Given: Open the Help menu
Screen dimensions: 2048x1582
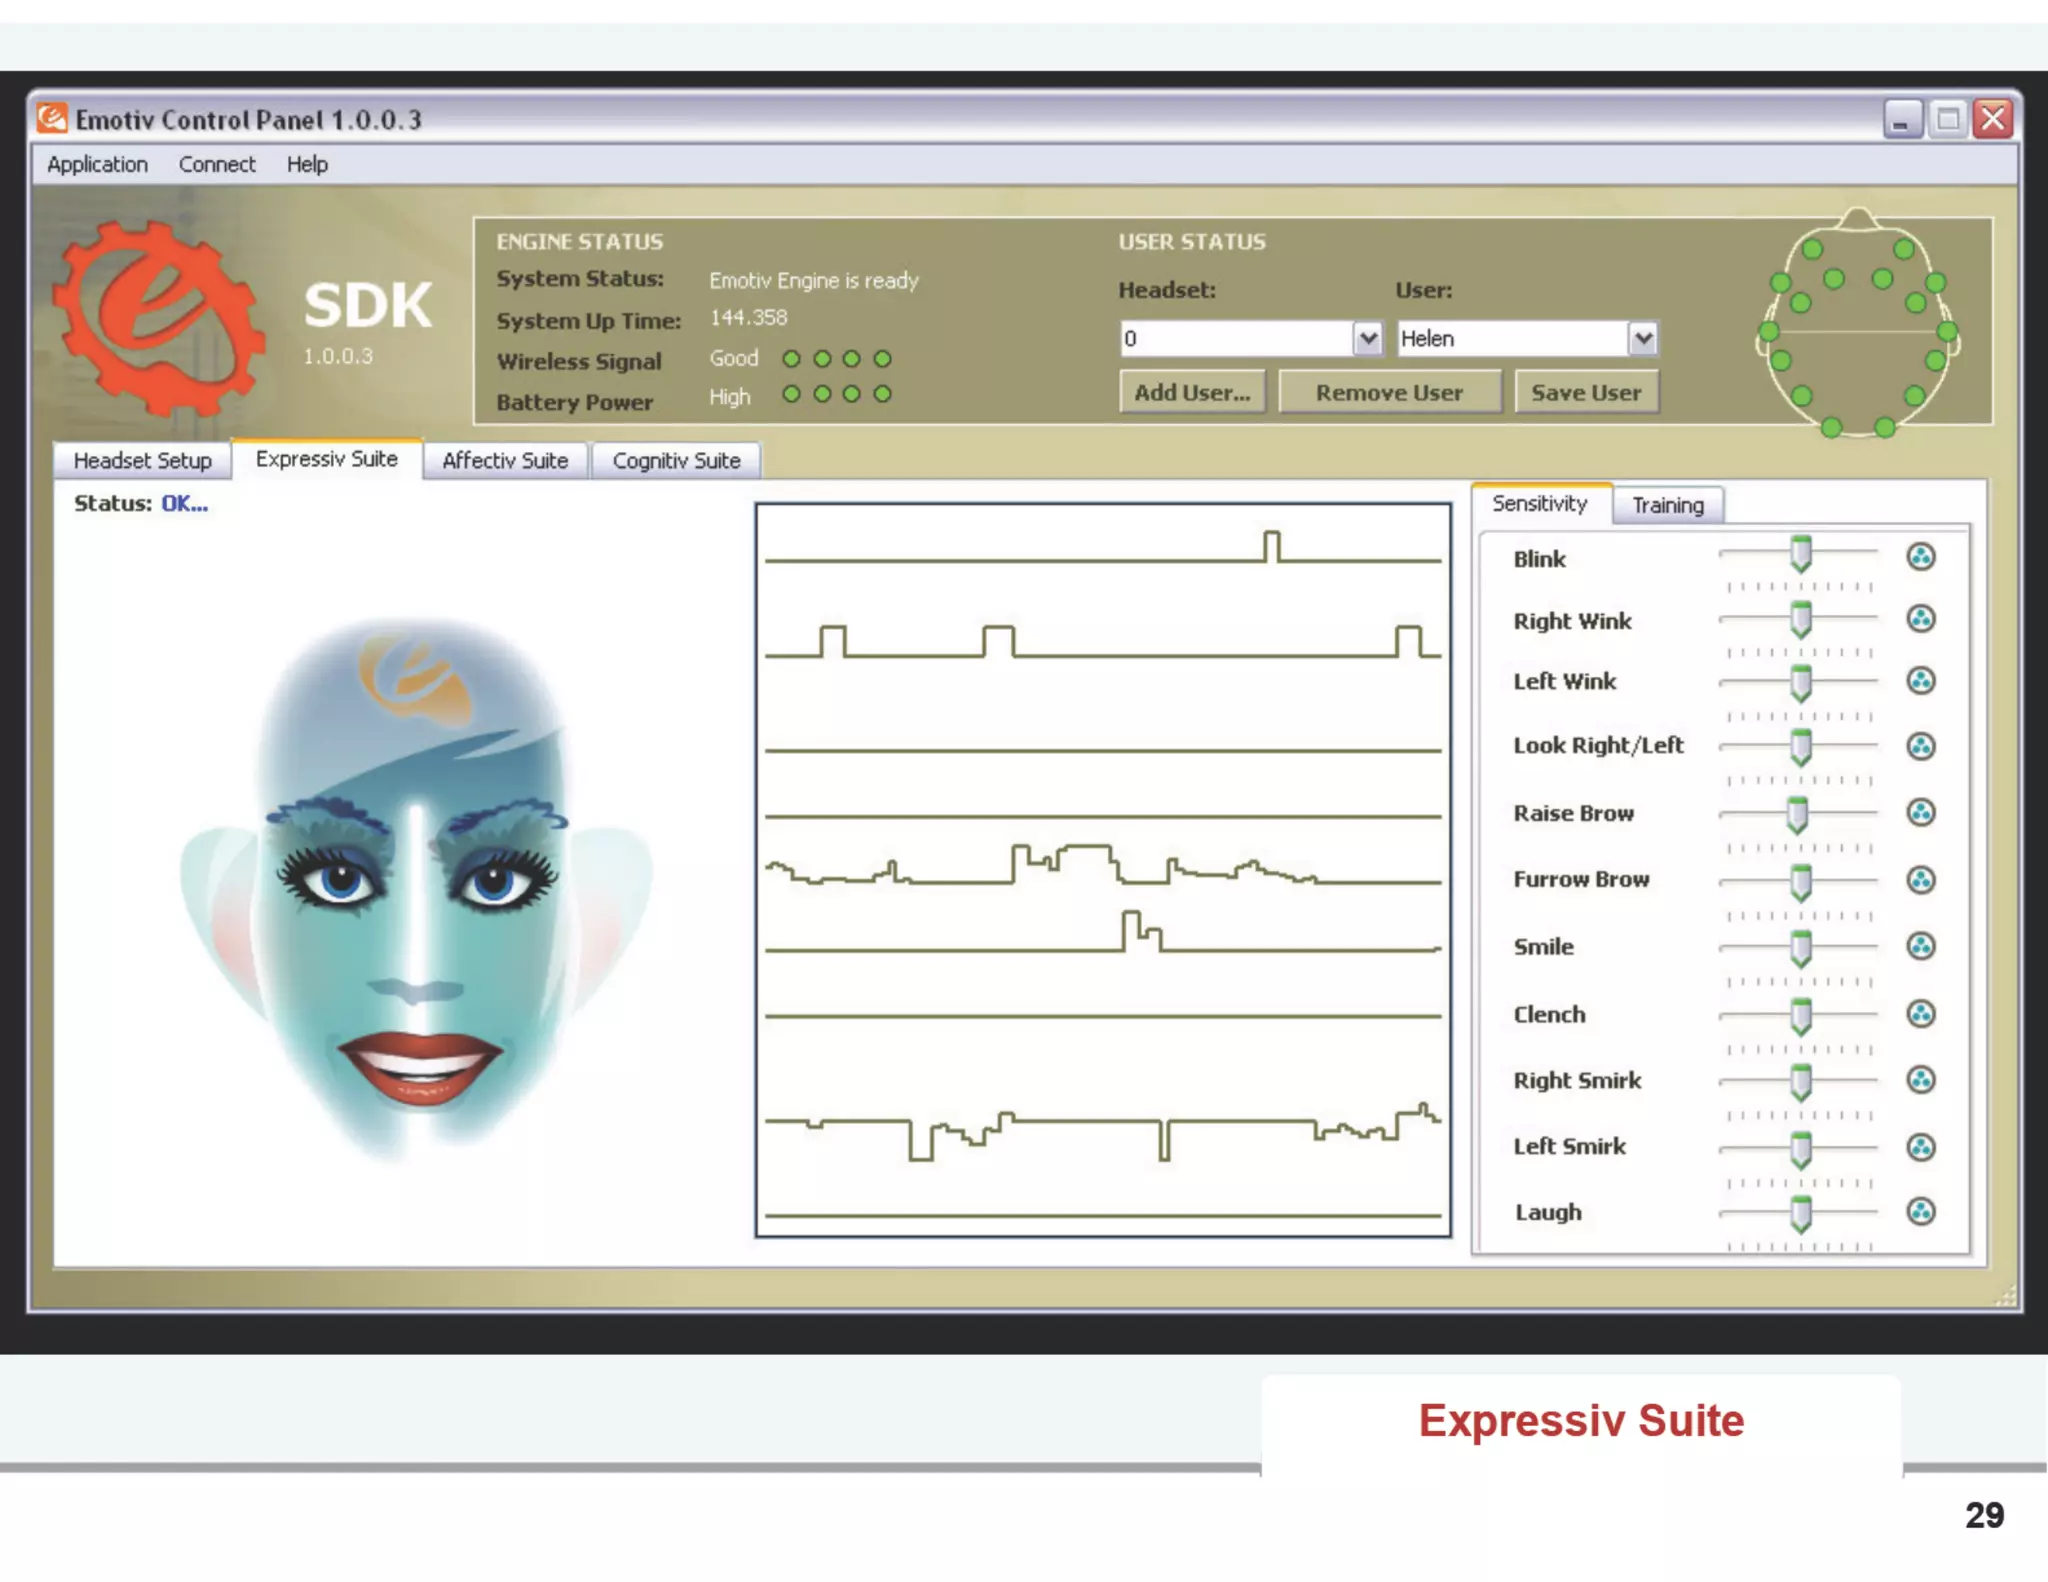Looking at the screenshot, I should point(307,164).
